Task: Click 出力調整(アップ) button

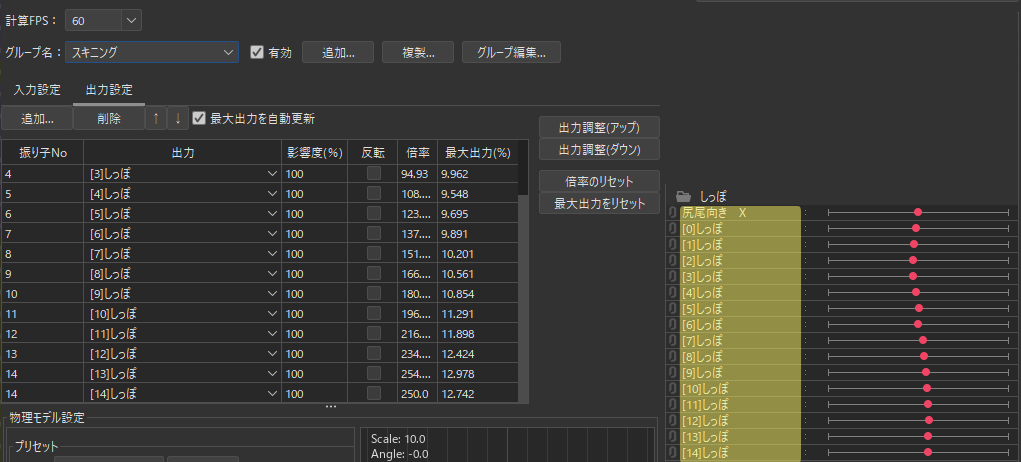Action: [600, 127]
